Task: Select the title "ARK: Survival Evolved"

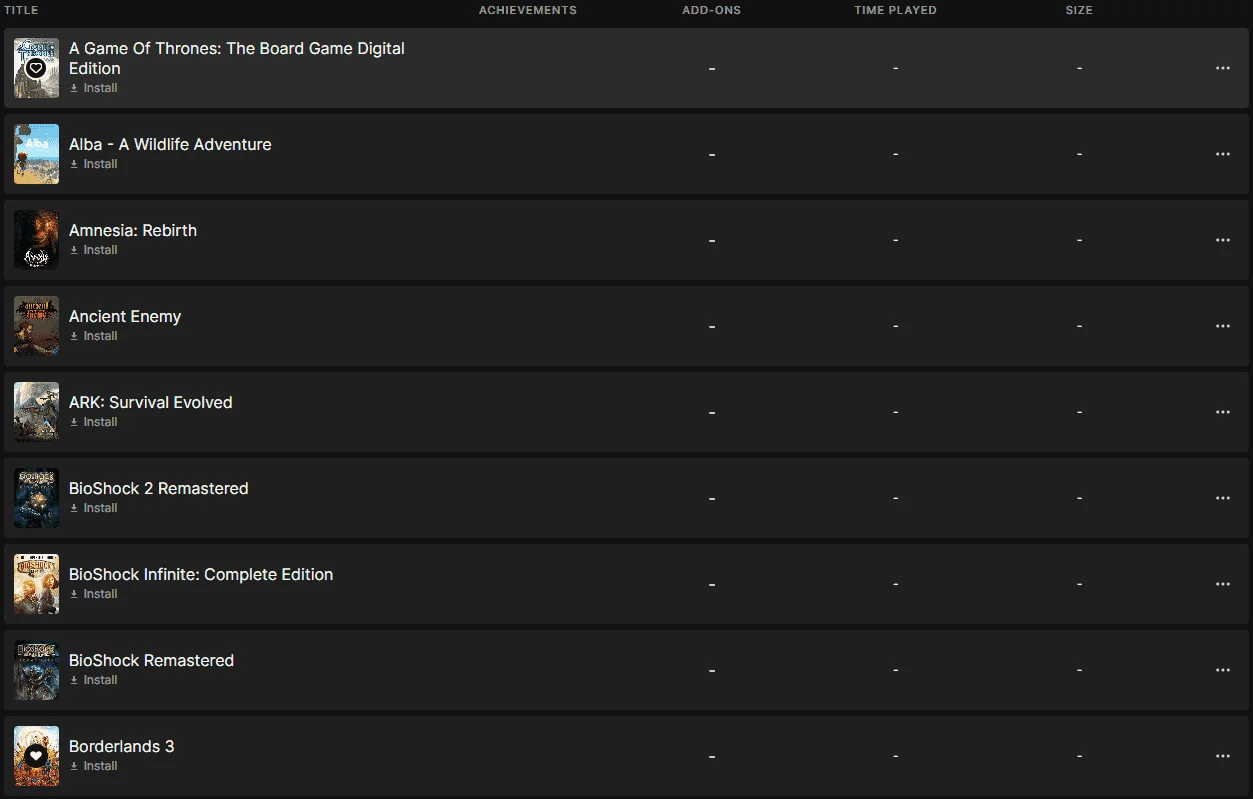Action: [151, 402]
